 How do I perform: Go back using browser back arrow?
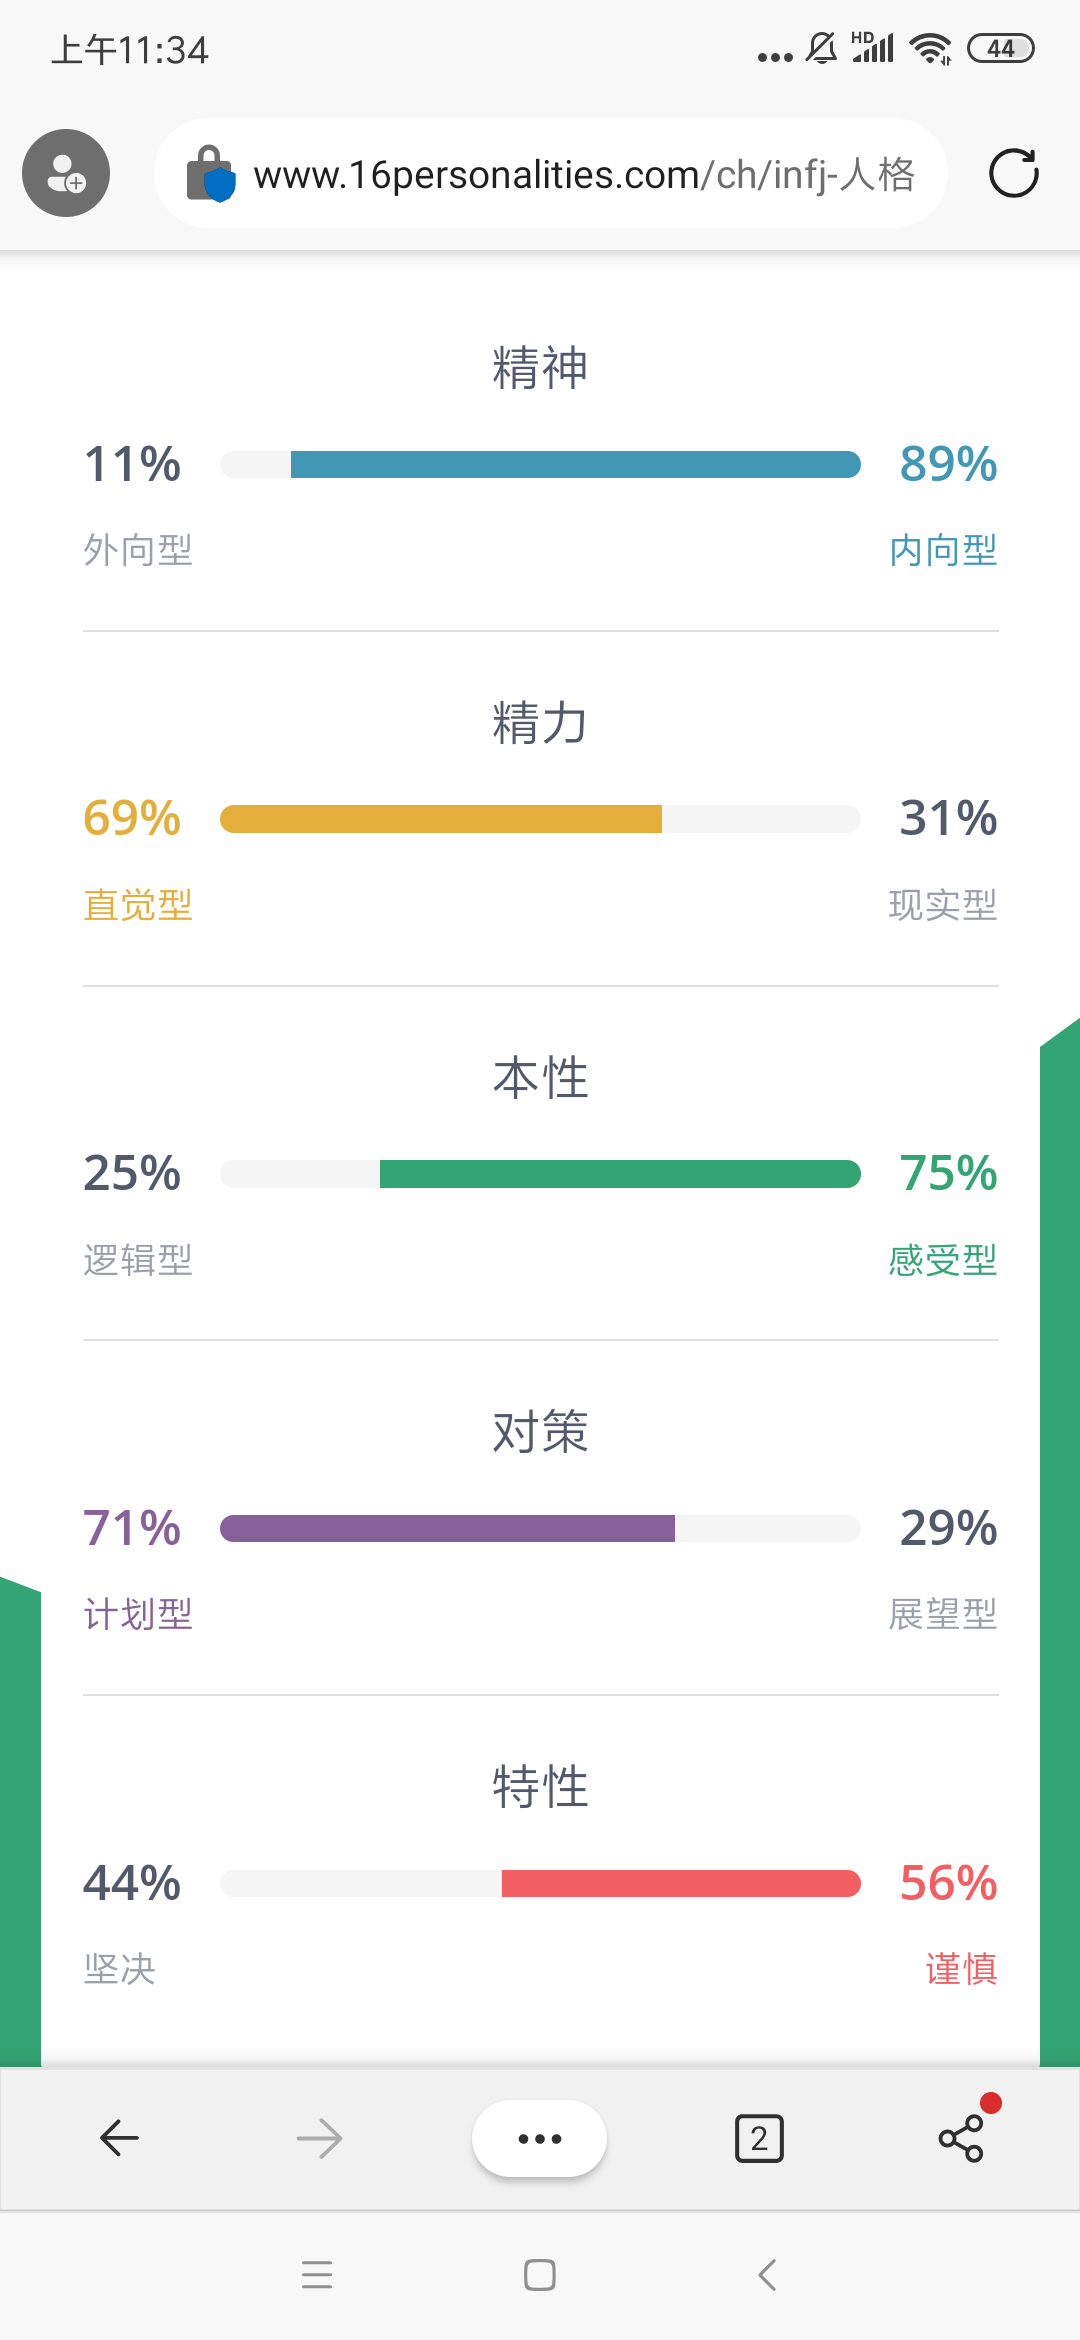119,2138
